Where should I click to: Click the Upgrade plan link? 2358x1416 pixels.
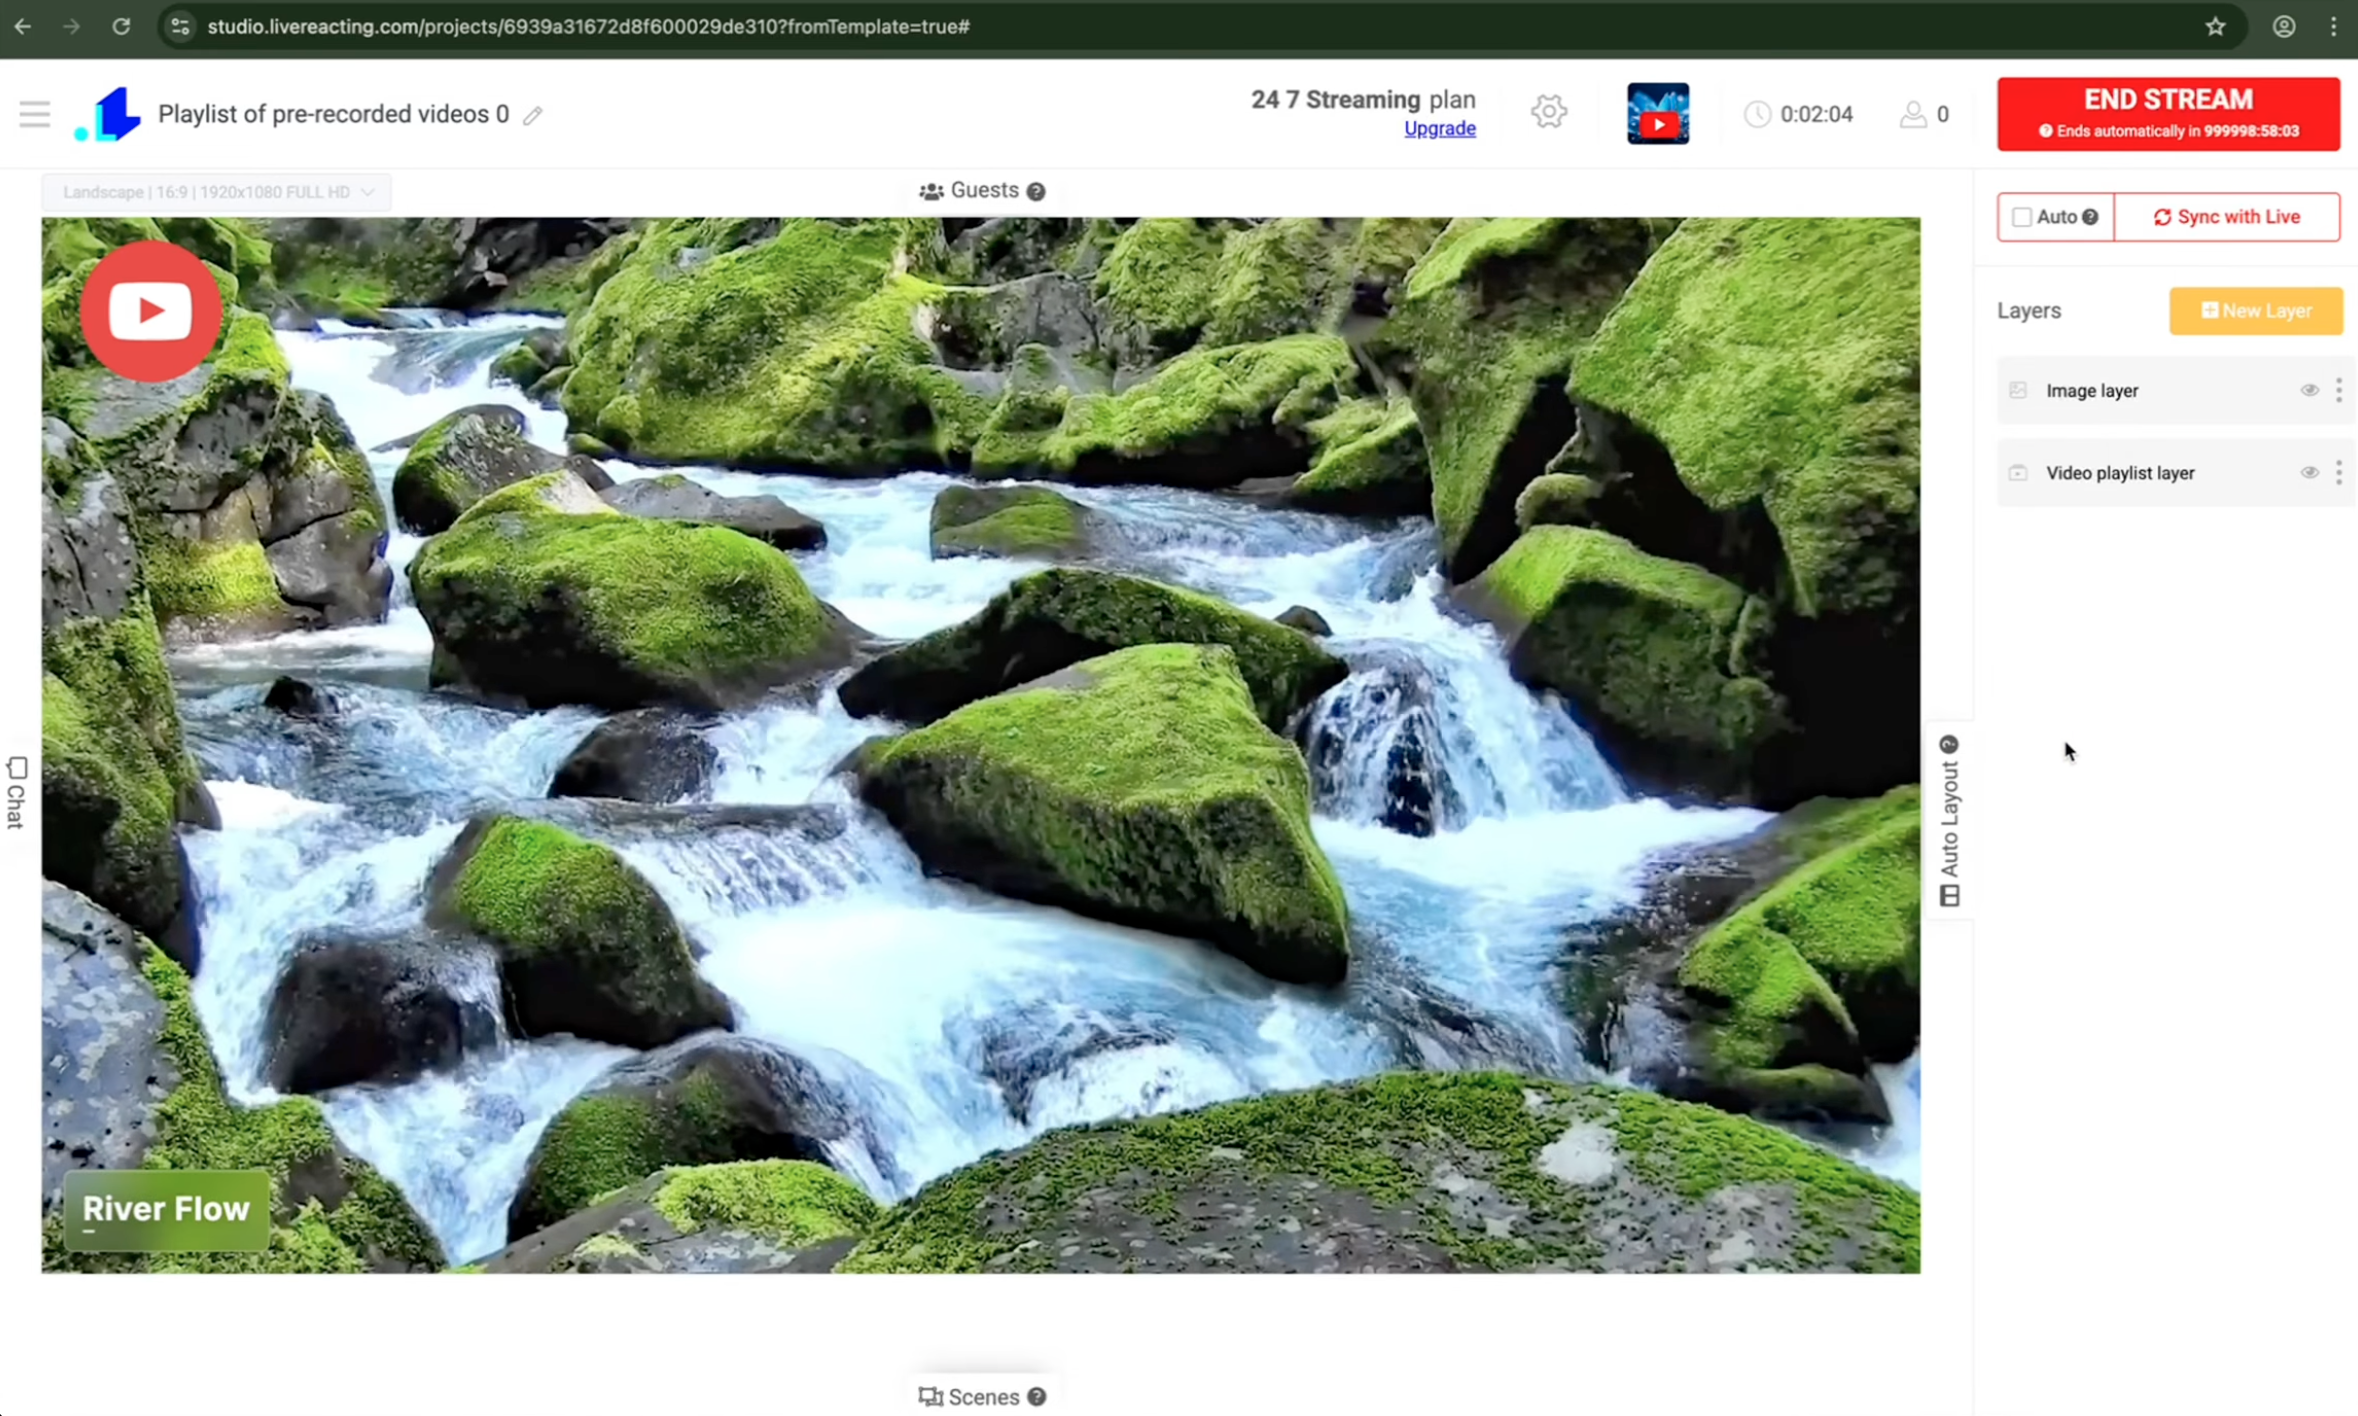pos(1439,129)
